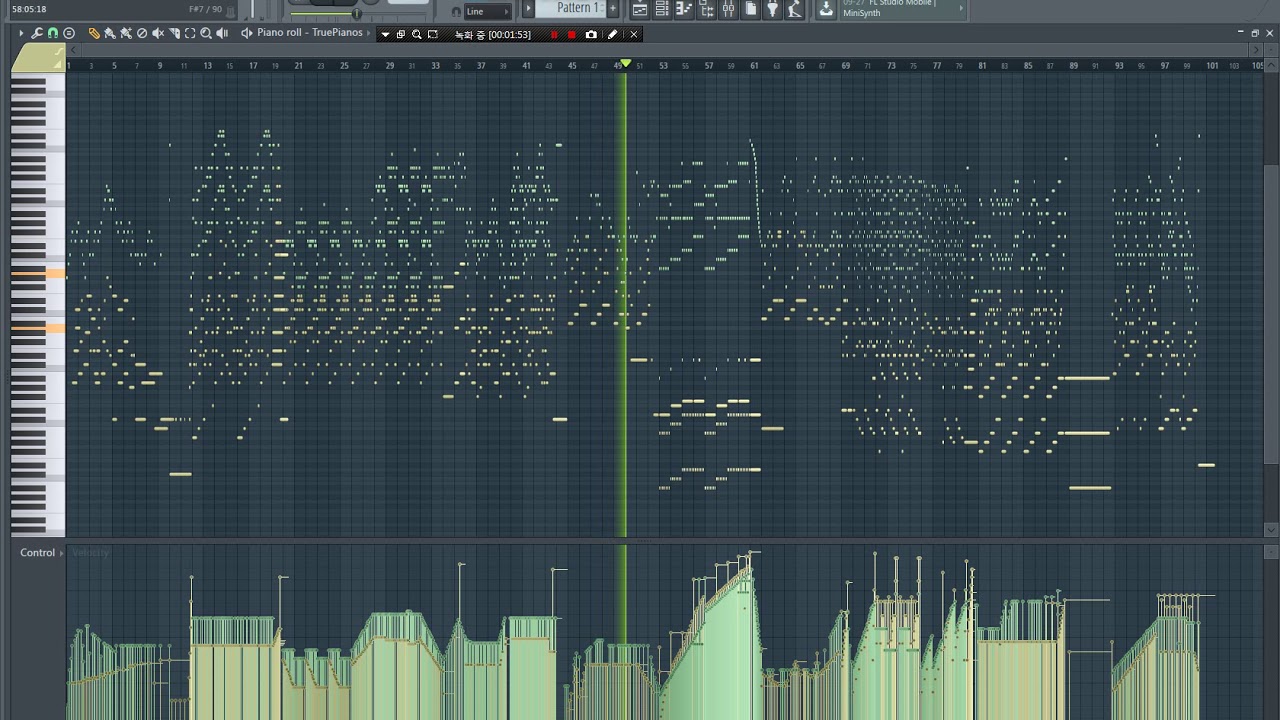Open the stamp chord options icon
Screen dimensions: 1280x720
pyautogui.click(x=69, y=33)
